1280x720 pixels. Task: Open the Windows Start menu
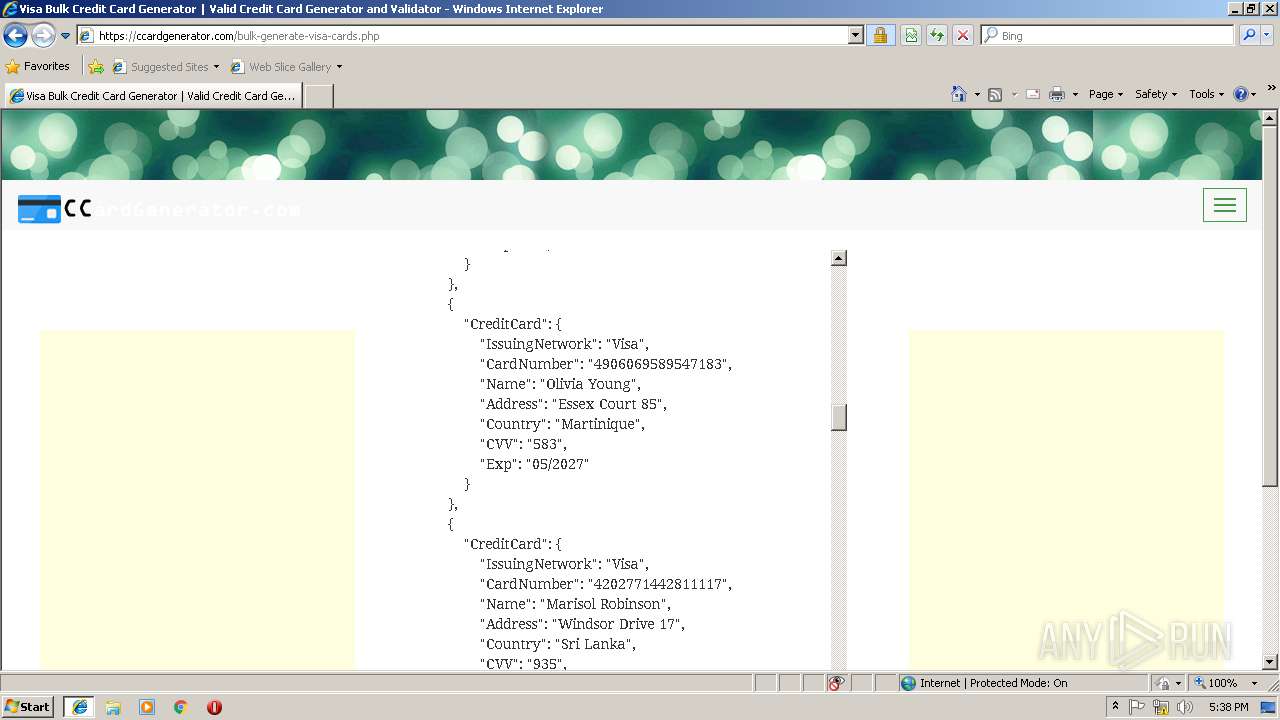pyautogui.click(x=28, y=707)
